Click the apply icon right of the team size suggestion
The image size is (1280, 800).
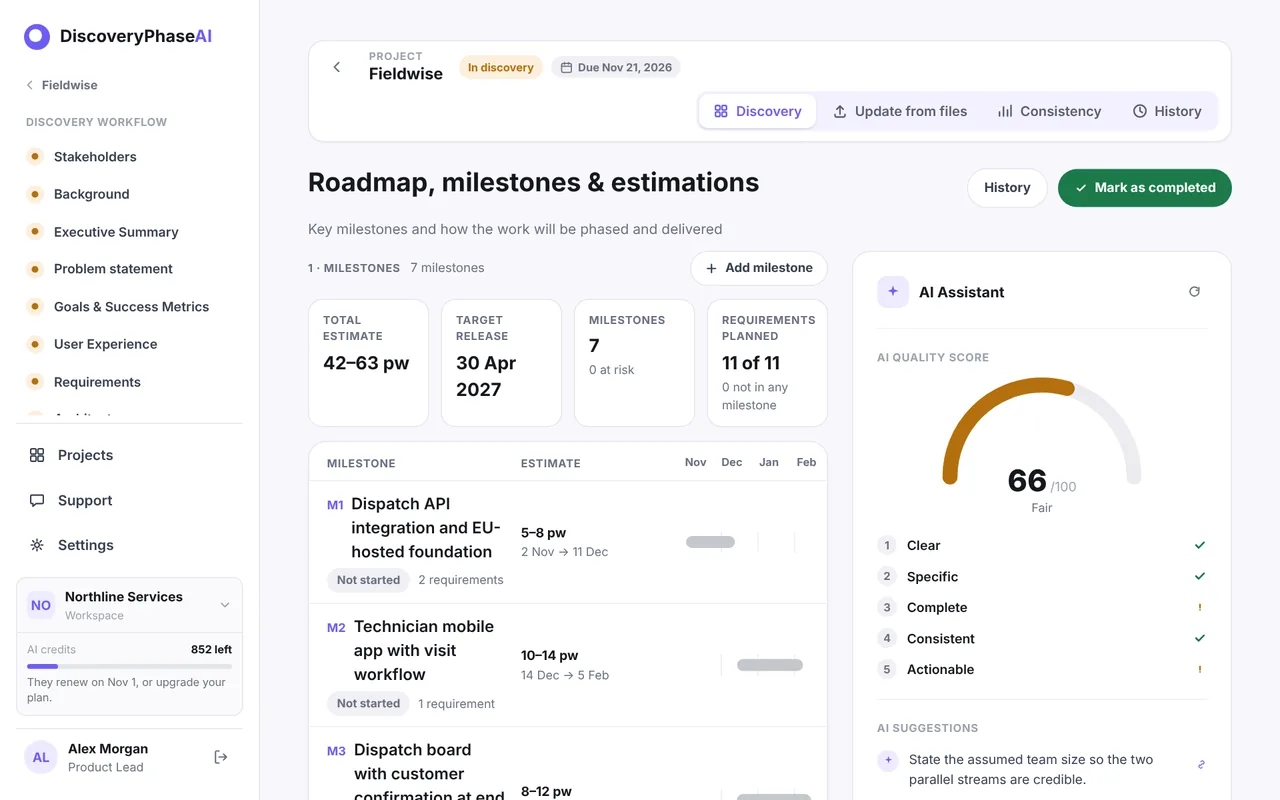pos(1201,765)
